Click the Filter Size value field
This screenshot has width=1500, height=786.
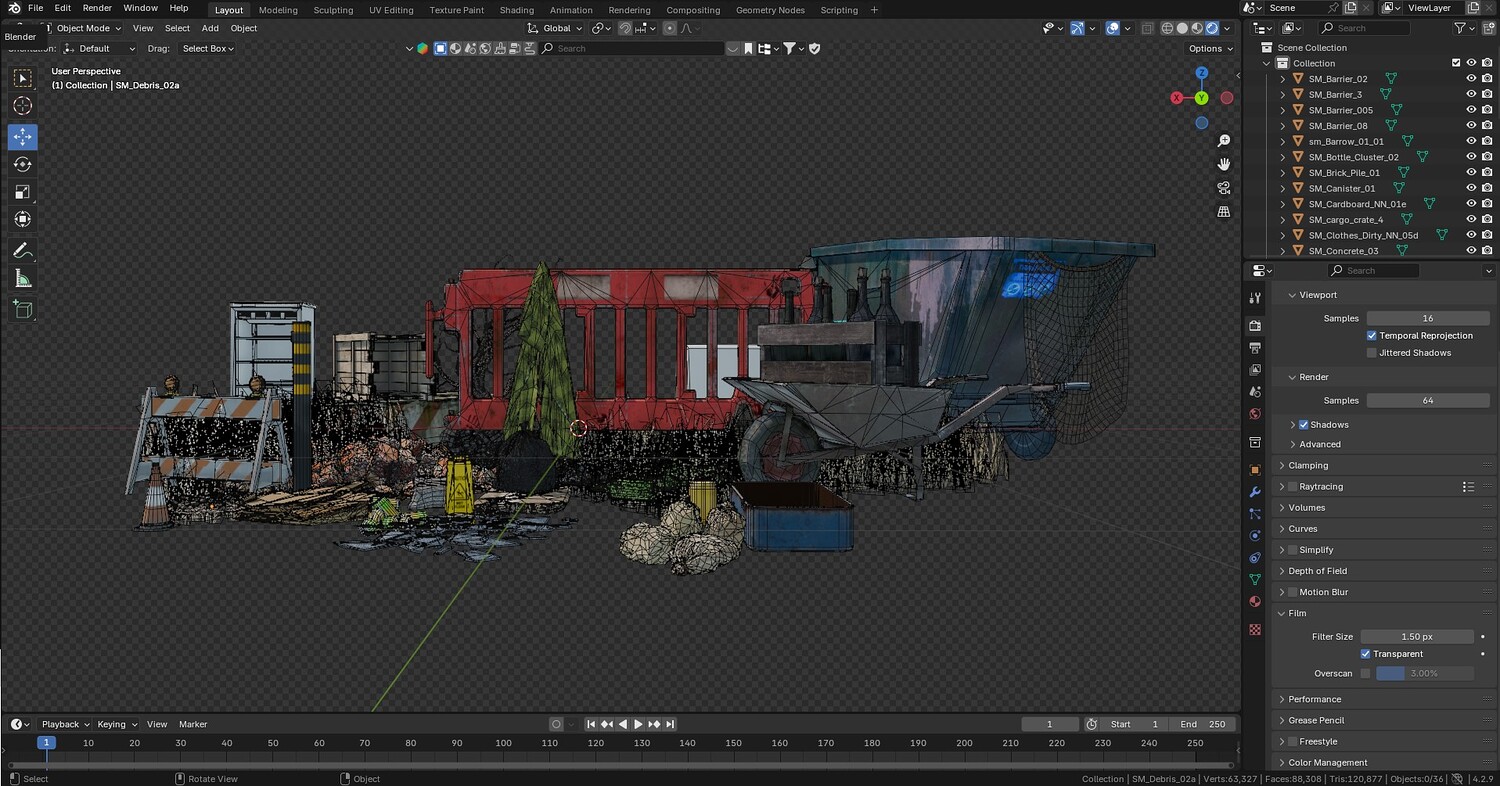point(1417,637)
